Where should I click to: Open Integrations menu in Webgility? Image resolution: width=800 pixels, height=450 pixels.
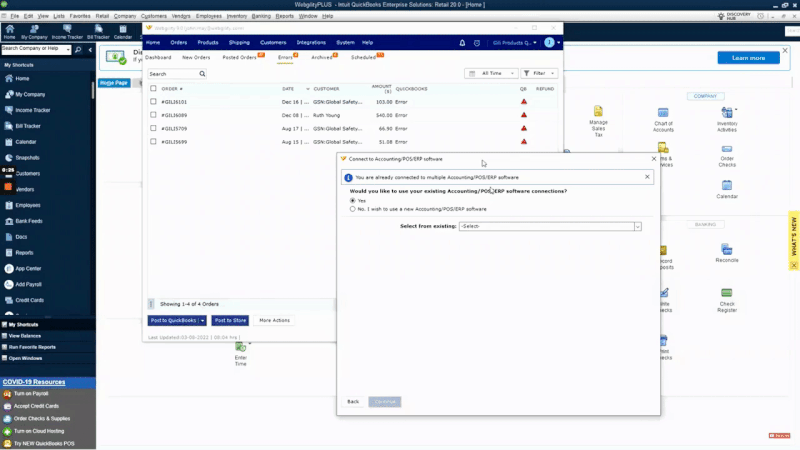click(x=311, y=43)
